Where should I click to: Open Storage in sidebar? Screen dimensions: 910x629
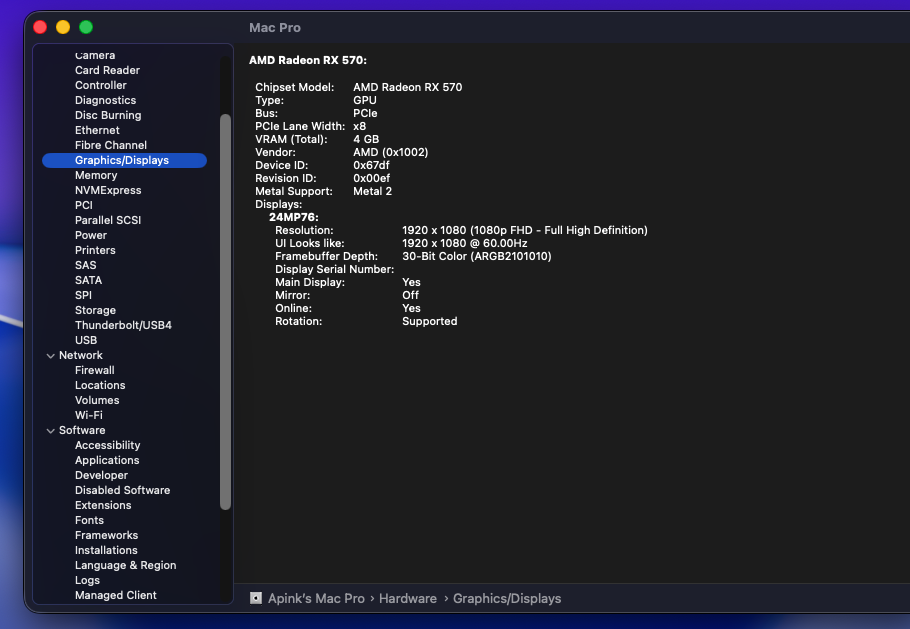tap(95, 310)
